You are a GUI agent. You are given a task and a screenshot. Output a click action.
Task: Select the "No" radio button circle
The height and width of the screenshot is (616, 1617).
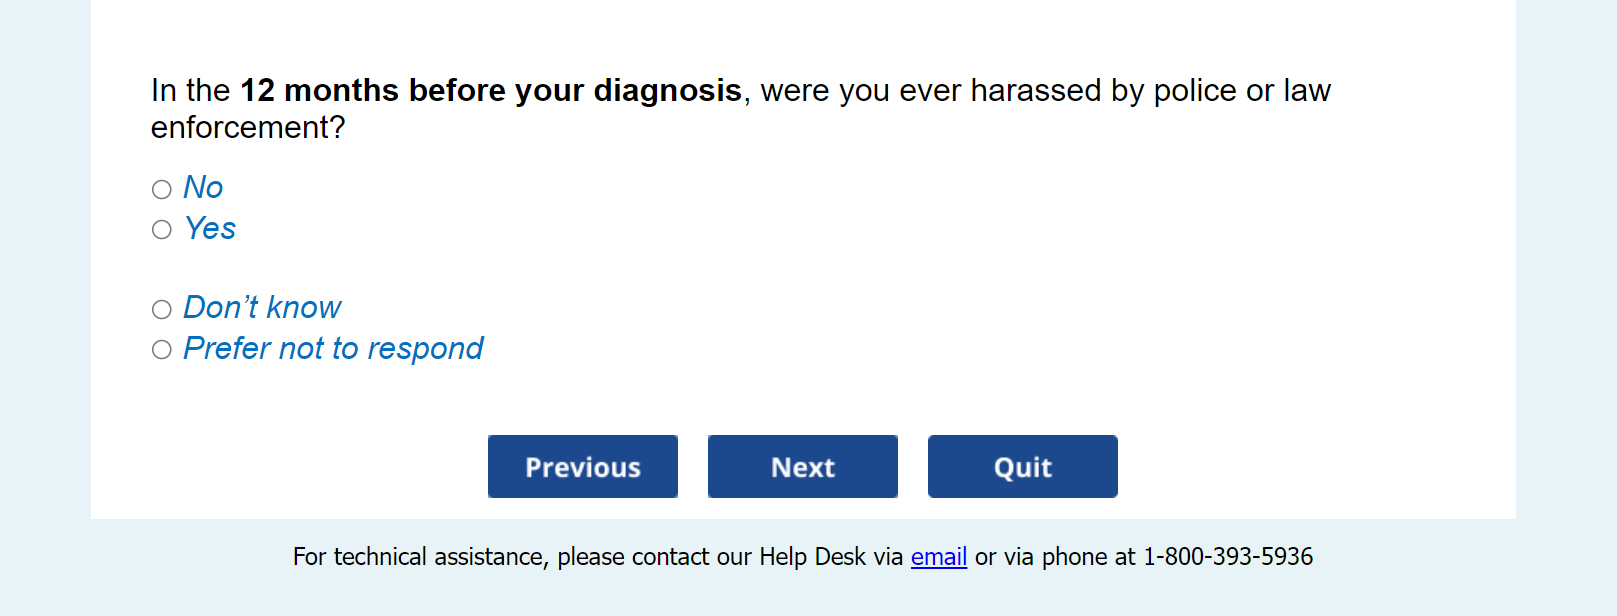point(162,189)
